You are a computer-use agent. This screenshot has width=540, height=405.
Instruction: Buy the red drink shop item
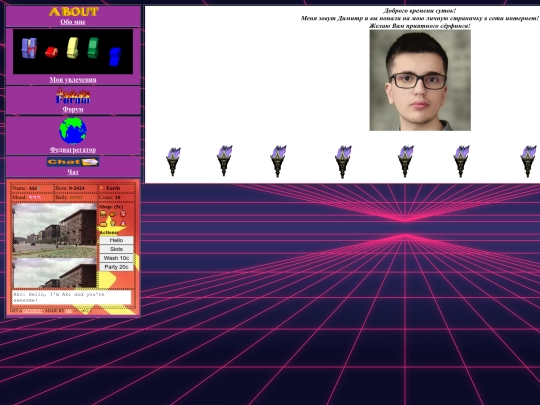(123, 214)
